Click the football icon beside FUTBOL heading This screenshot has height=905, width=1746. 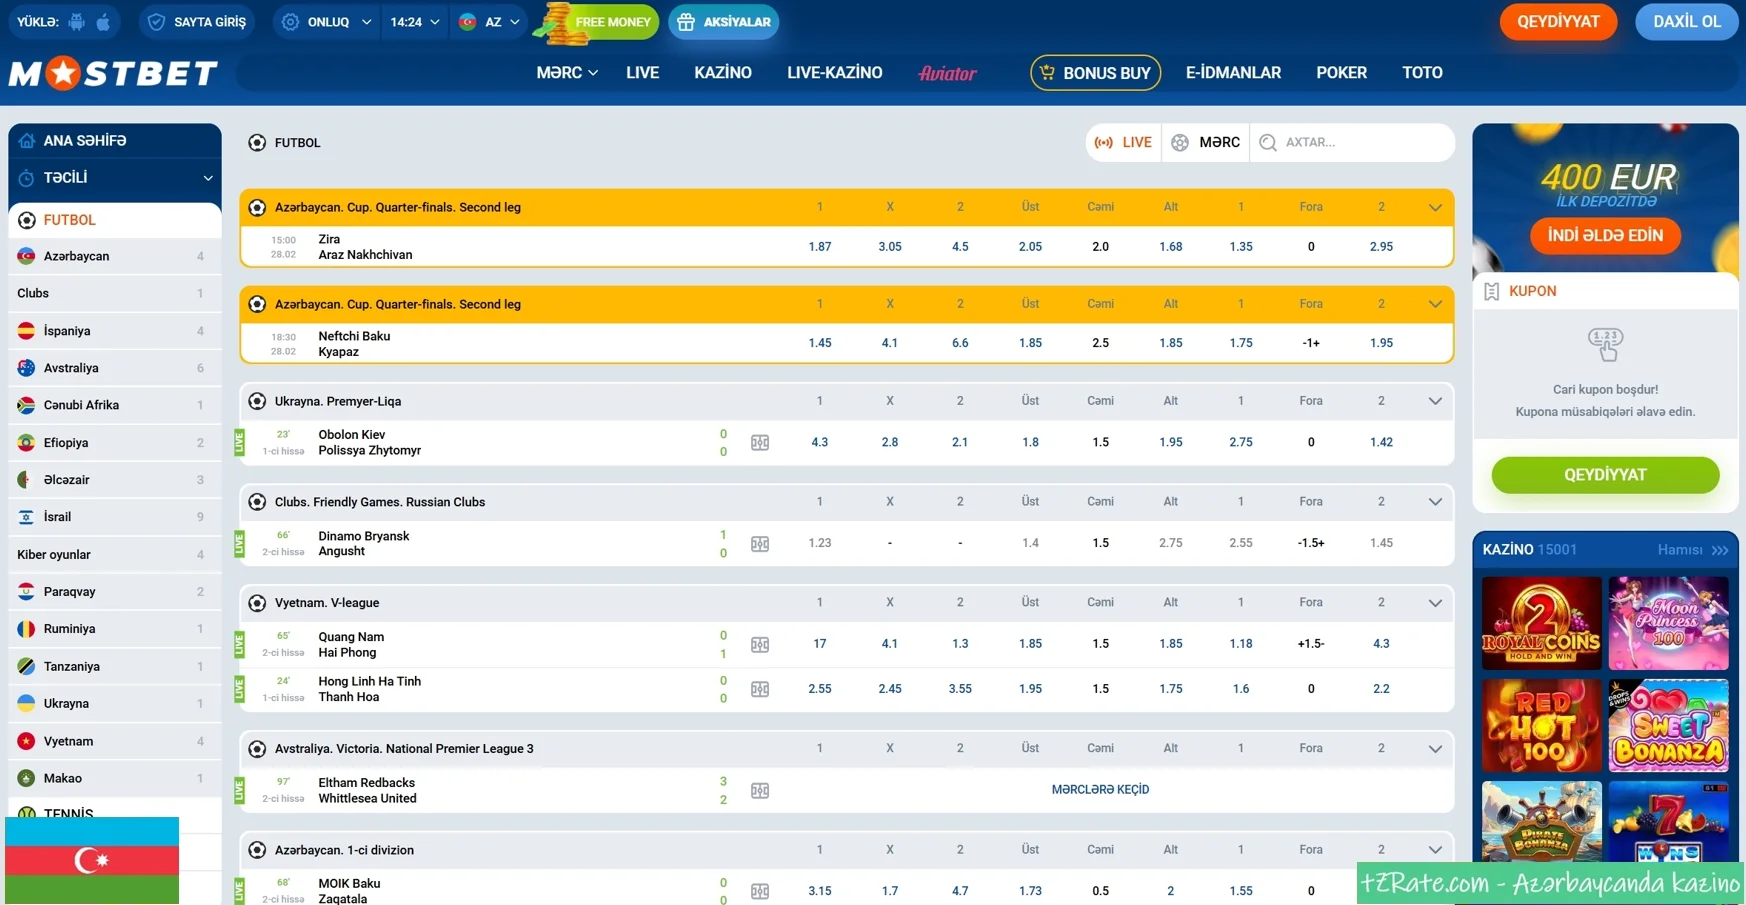pos(257,143)
